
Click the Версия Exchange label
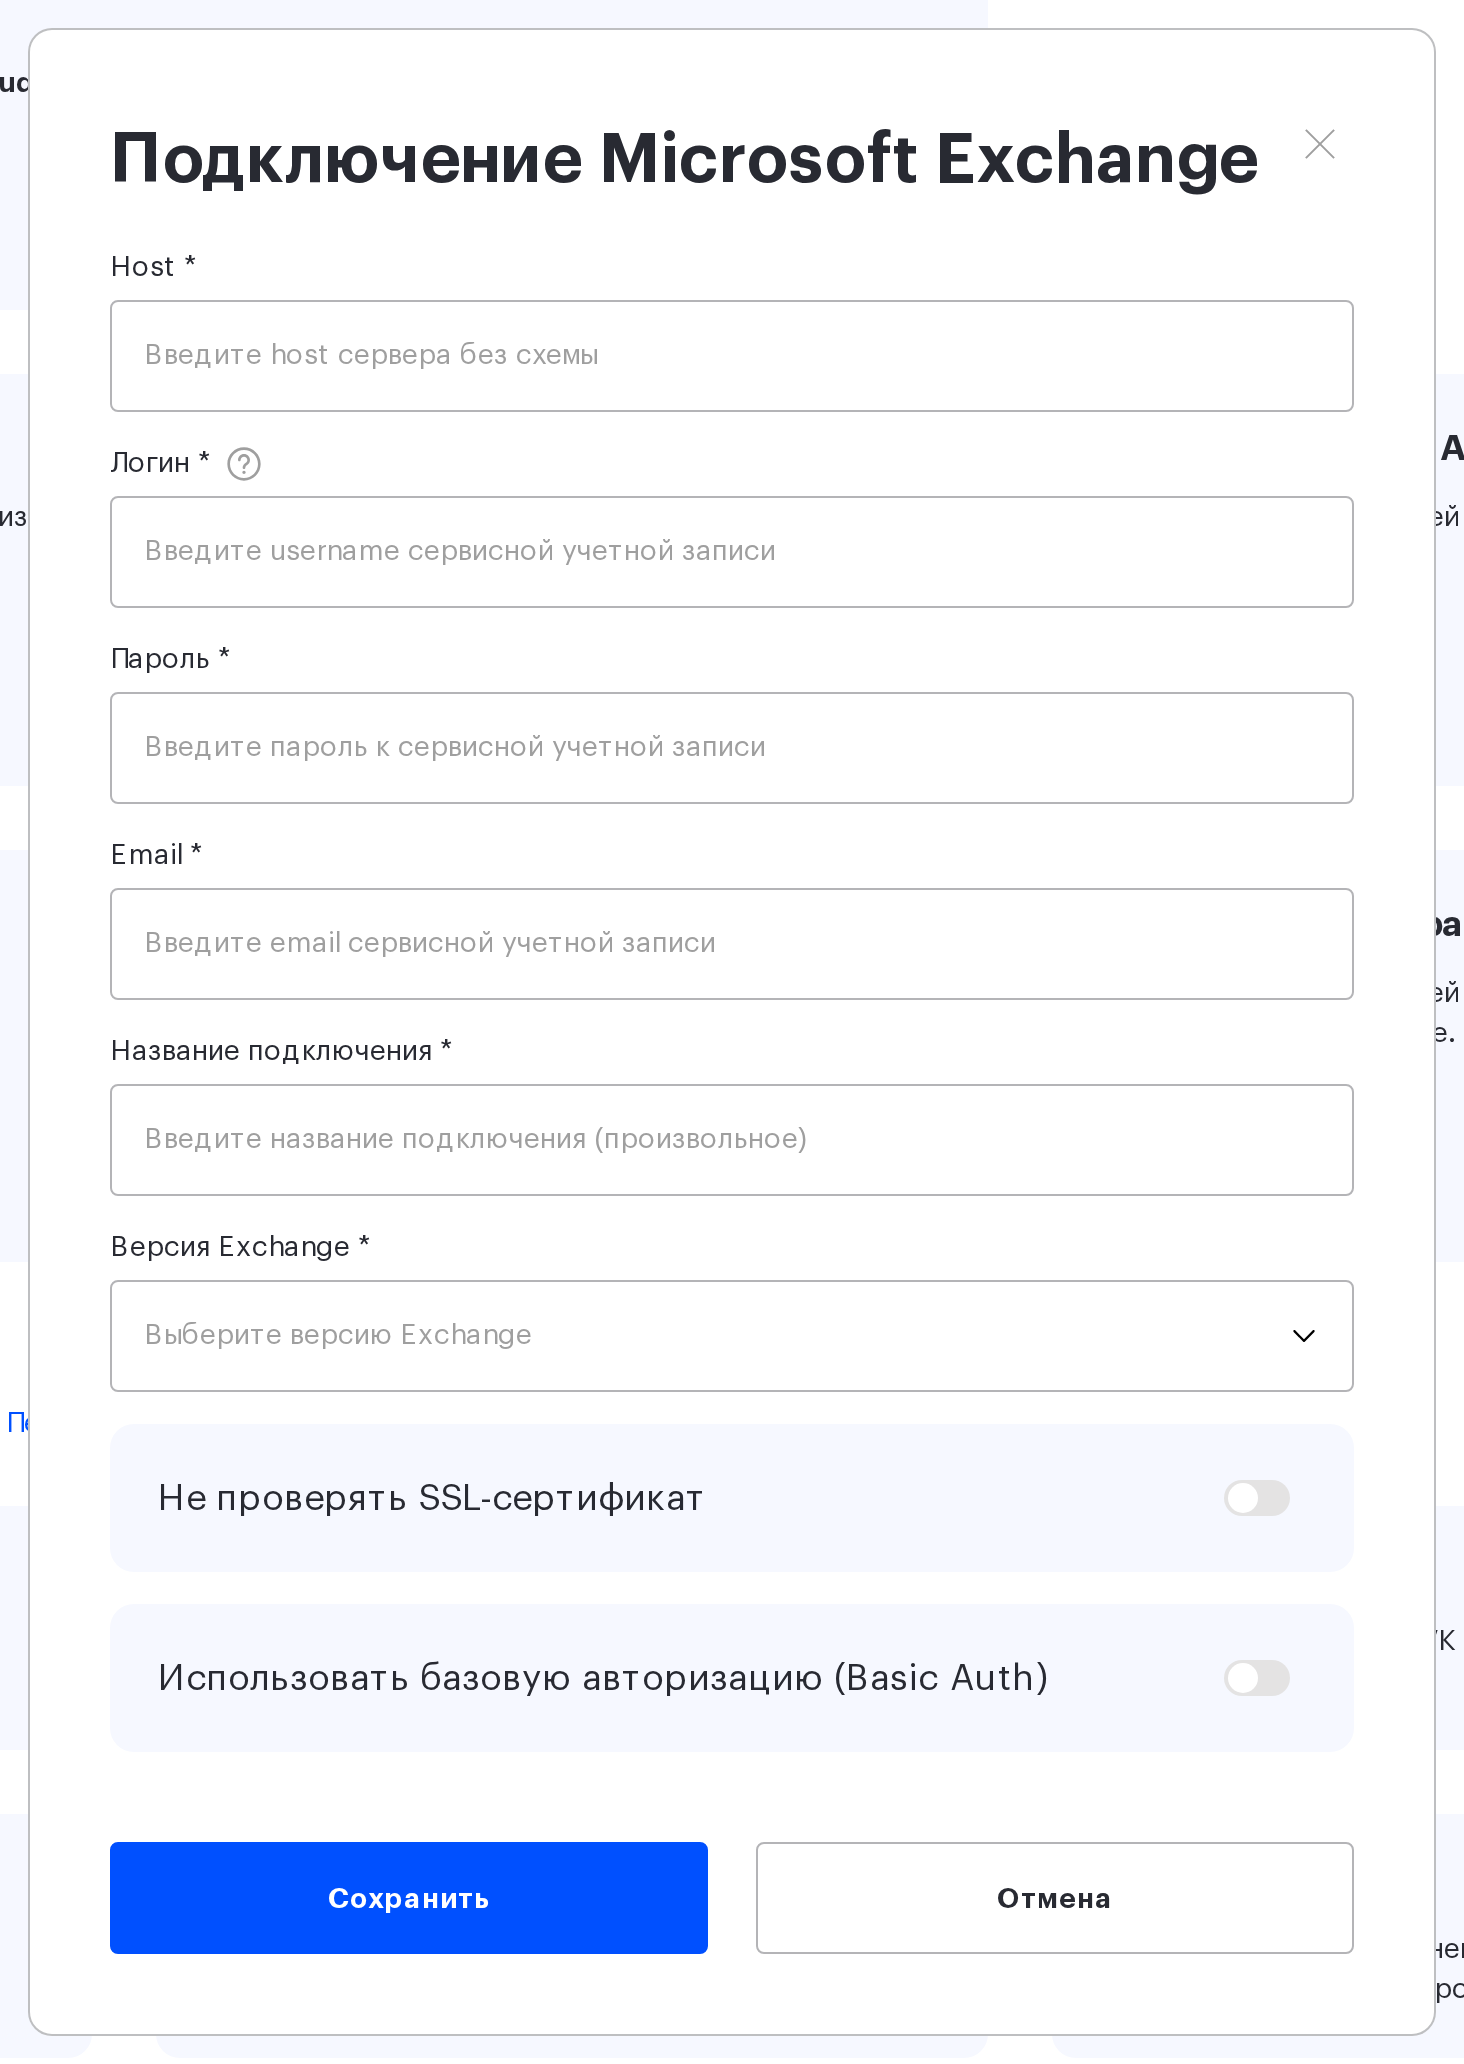pos(240,1246)
